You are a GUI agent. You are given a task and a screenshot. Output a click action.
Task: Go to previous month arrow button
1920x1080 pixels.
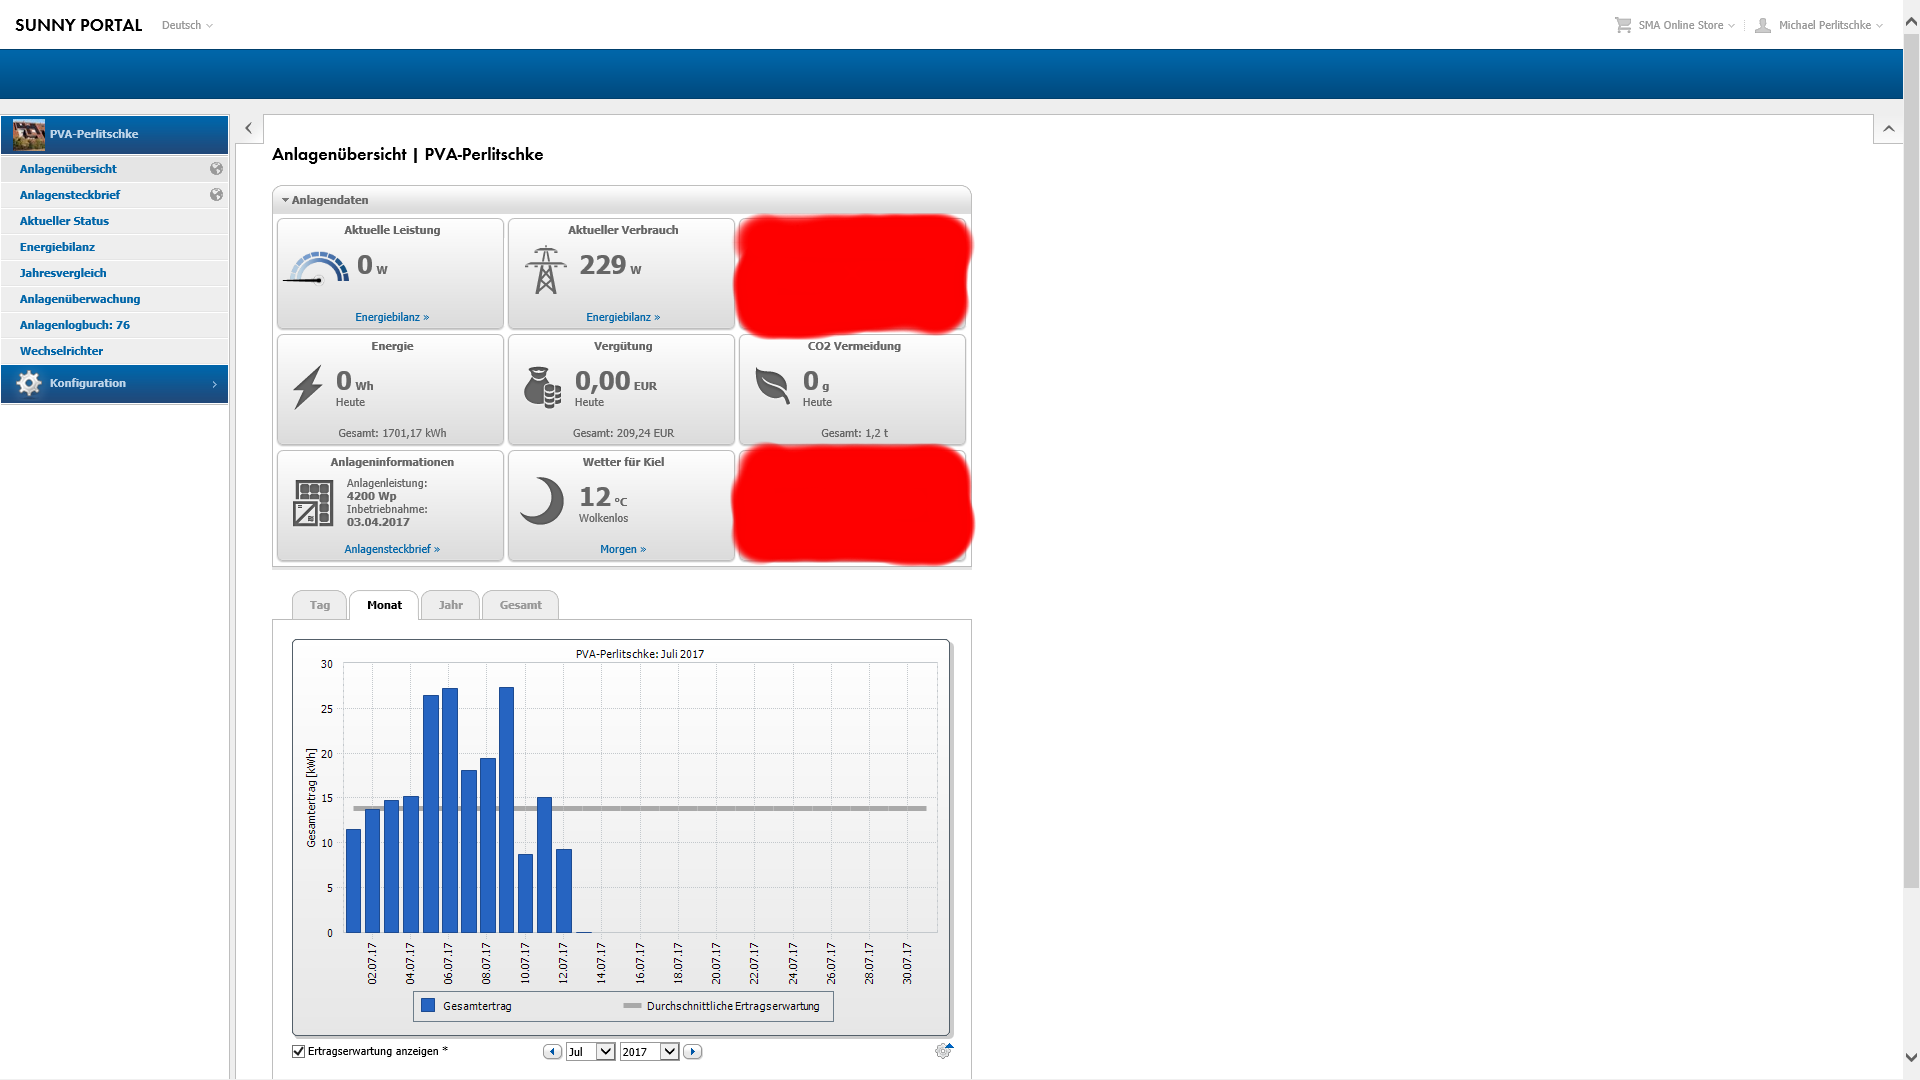(552, 1051)
